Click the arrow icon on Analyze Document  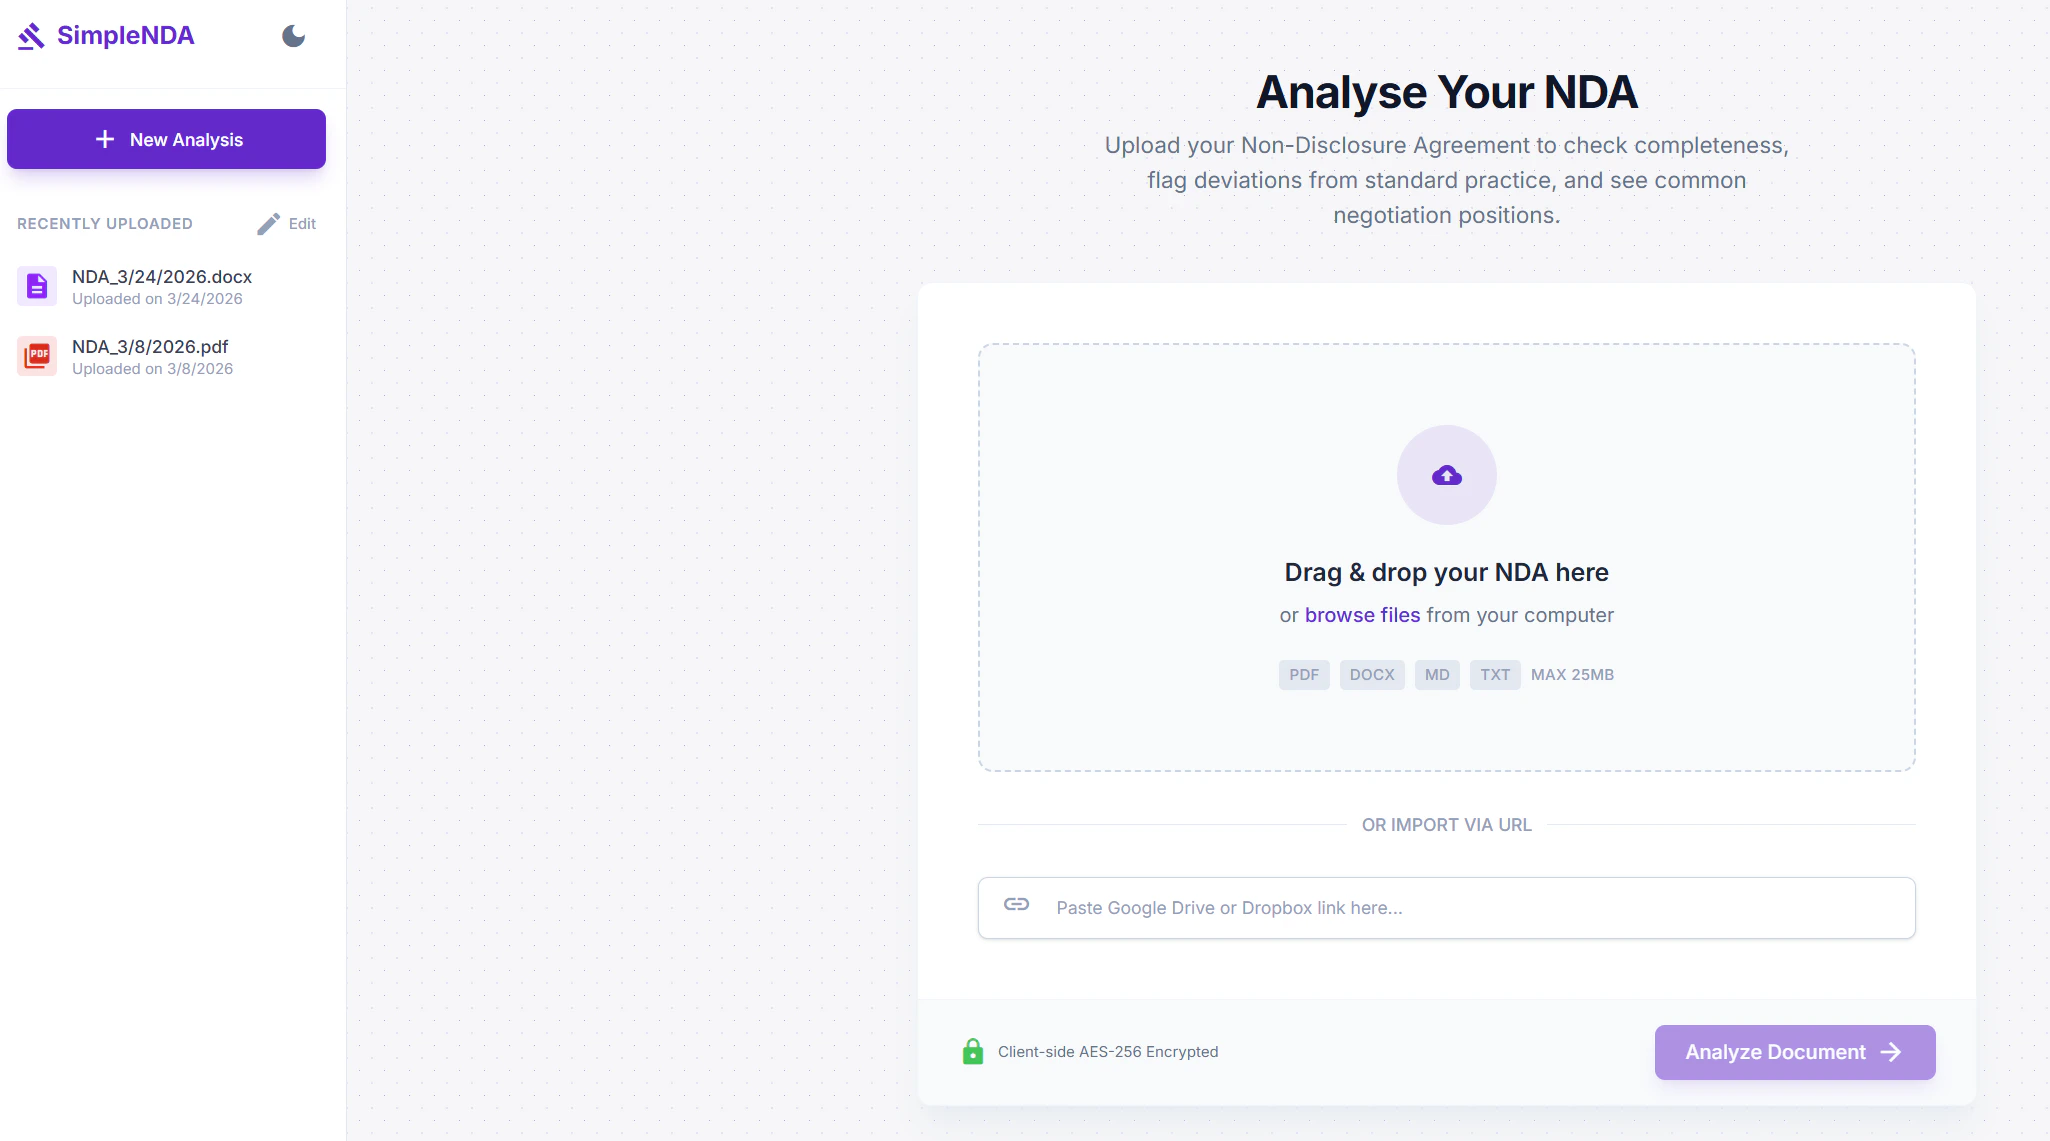(x=1890, y=1052)
